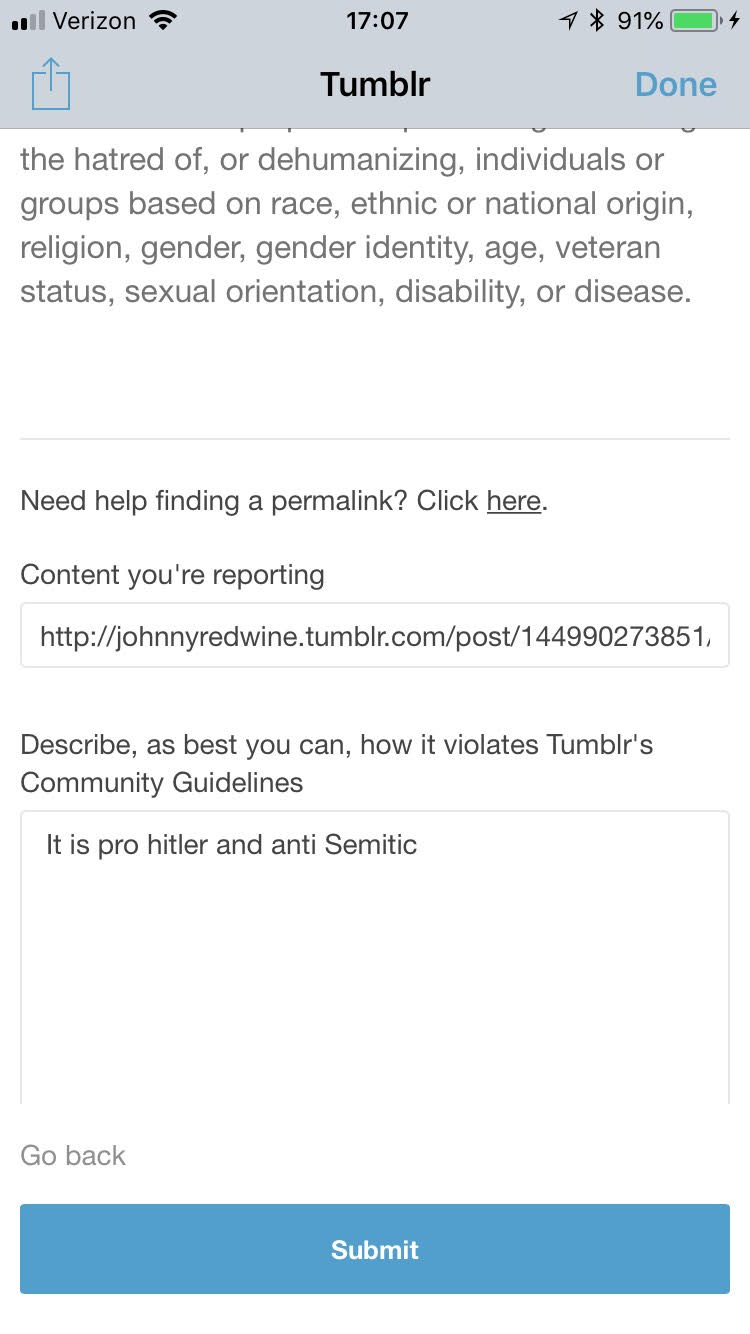Tap the Verizon carrier label

click(93, 20)
